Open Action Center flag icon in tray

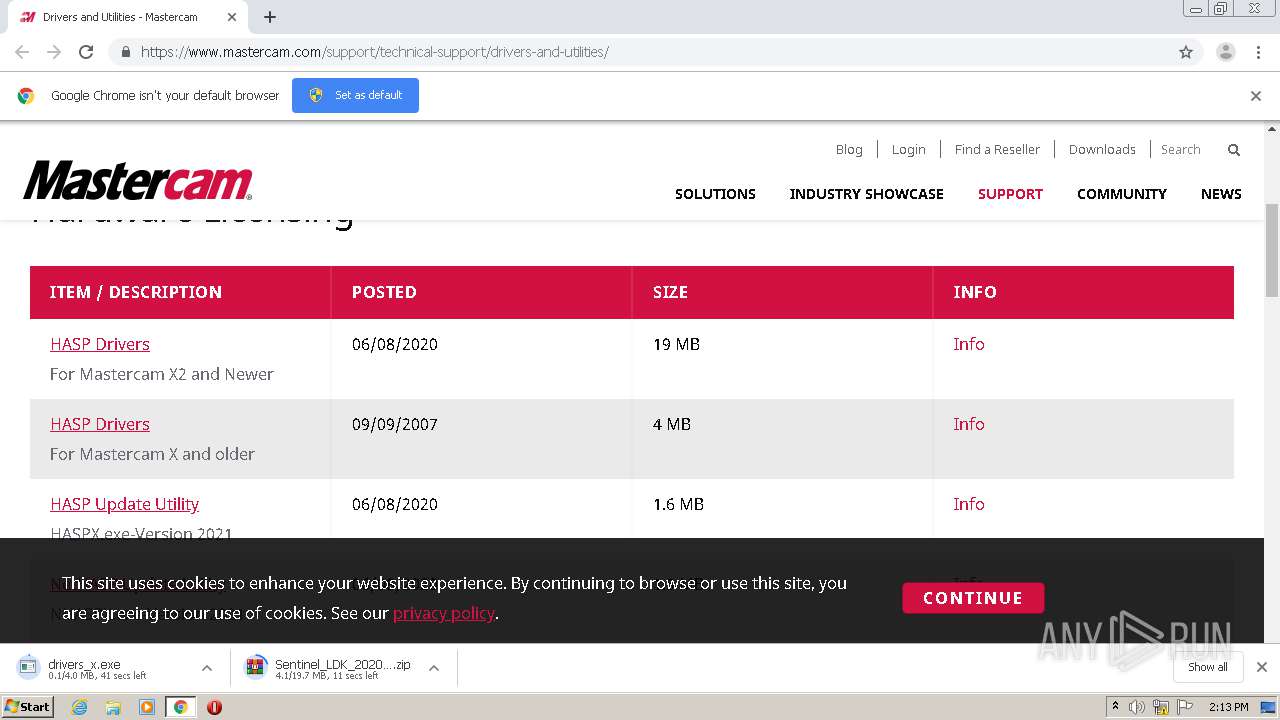pyautogui.click(x=1185, y=707)
